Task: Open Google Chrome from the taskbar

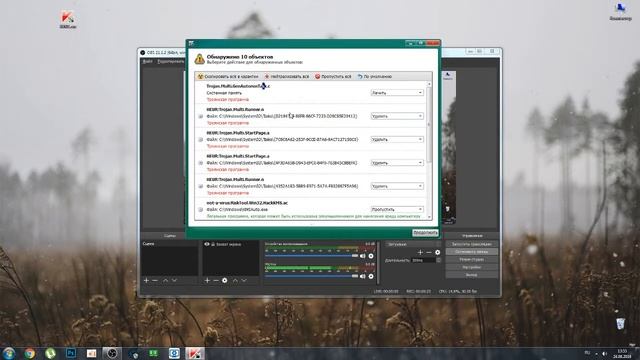Action: 29,353
